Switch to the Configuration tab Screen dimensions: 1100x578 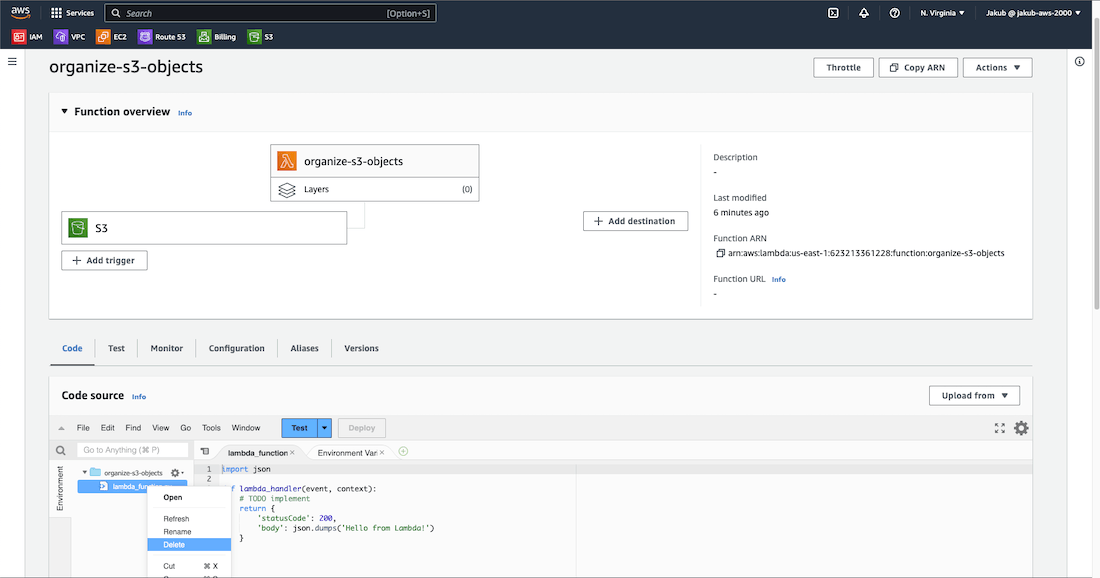pos(236,348)
